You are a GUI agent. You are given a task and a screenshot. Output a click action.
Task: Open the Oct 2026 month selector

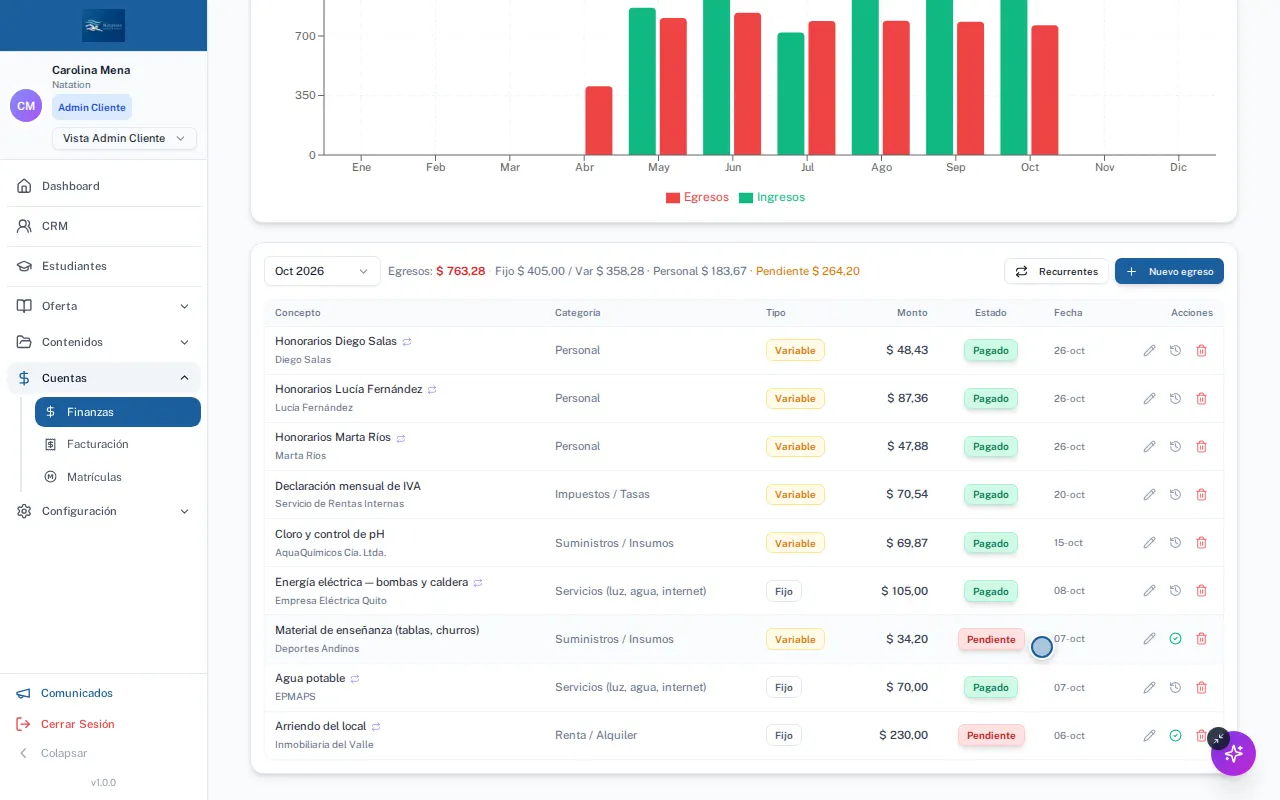(x=322, y=271)
